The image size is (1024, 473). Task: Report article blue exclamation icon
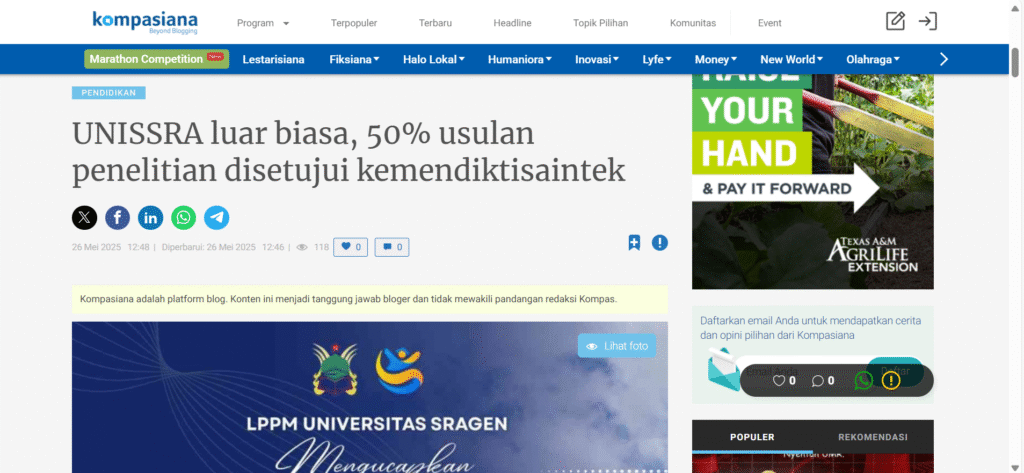click(660, 243)
